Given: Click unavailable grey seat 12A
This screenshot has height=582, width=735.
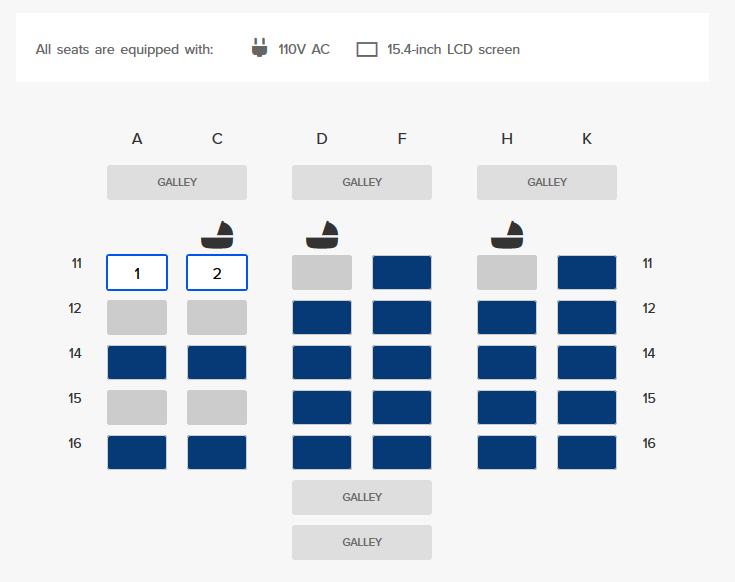Looking at the screenshot, I should point(137,318).
